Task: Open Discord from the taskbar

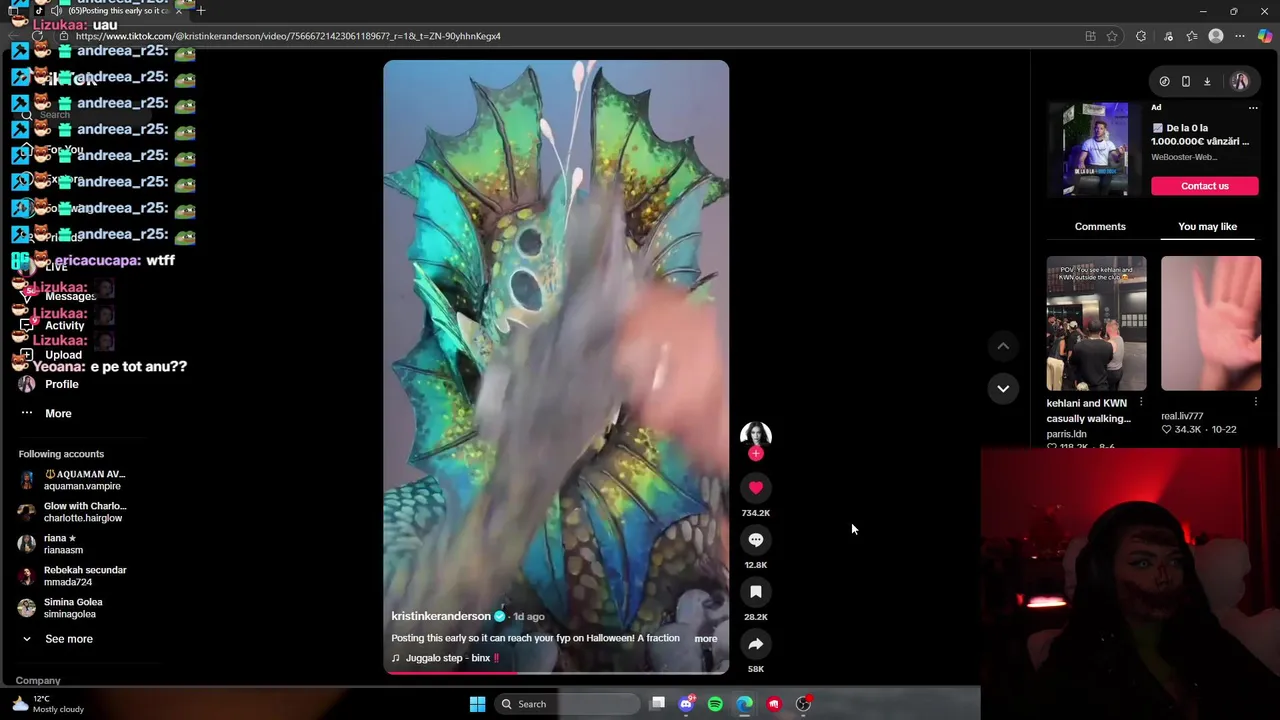Action: 686,704
